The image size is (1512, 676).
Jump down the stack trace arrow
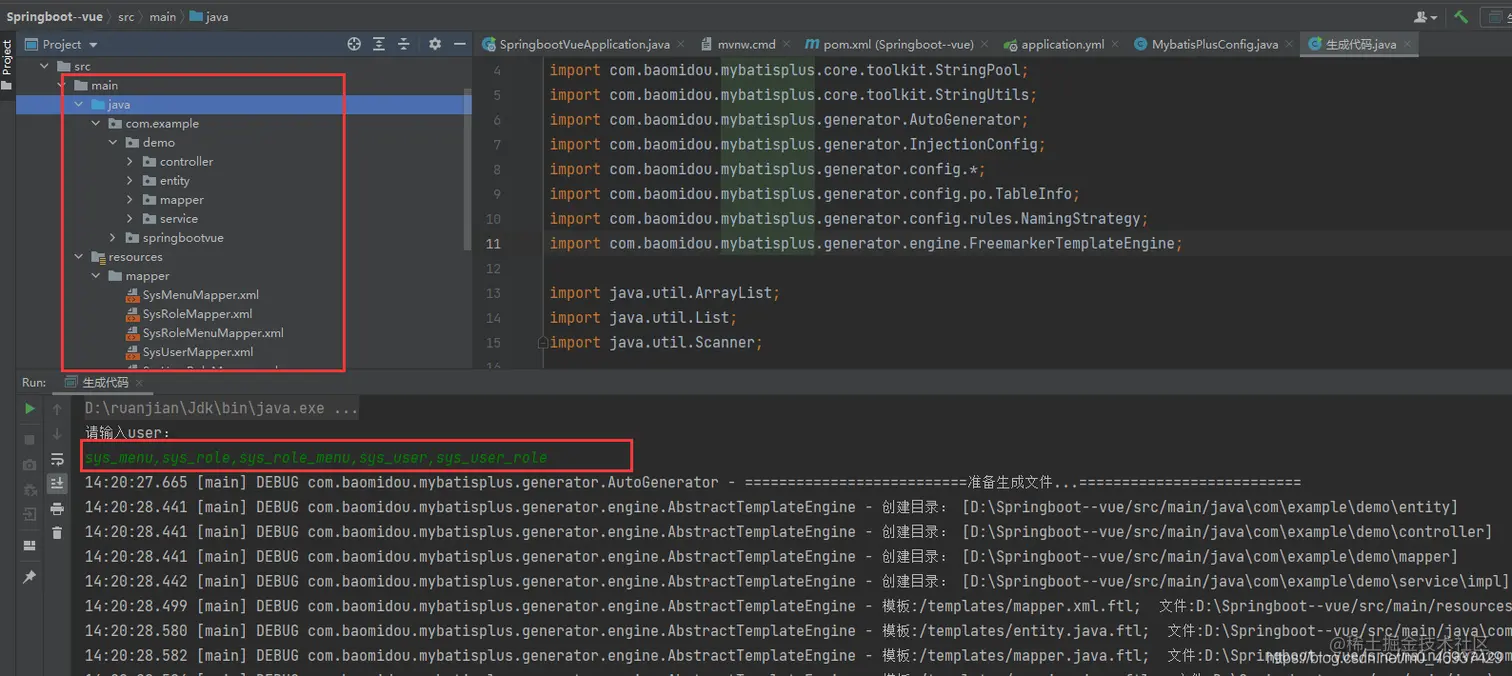57,434
